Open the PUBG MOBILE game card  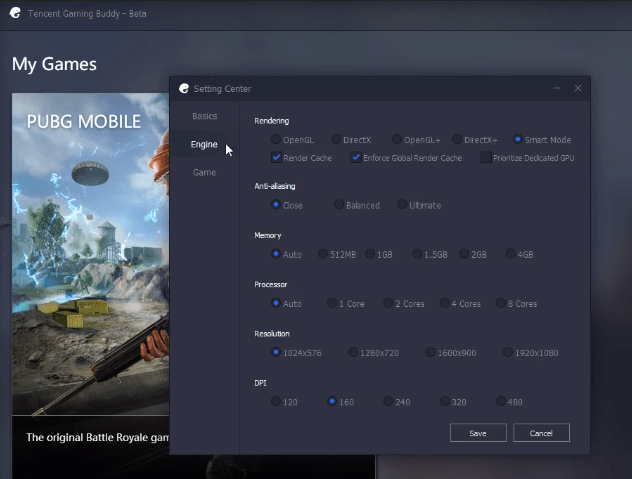click(x=90, y=254)
